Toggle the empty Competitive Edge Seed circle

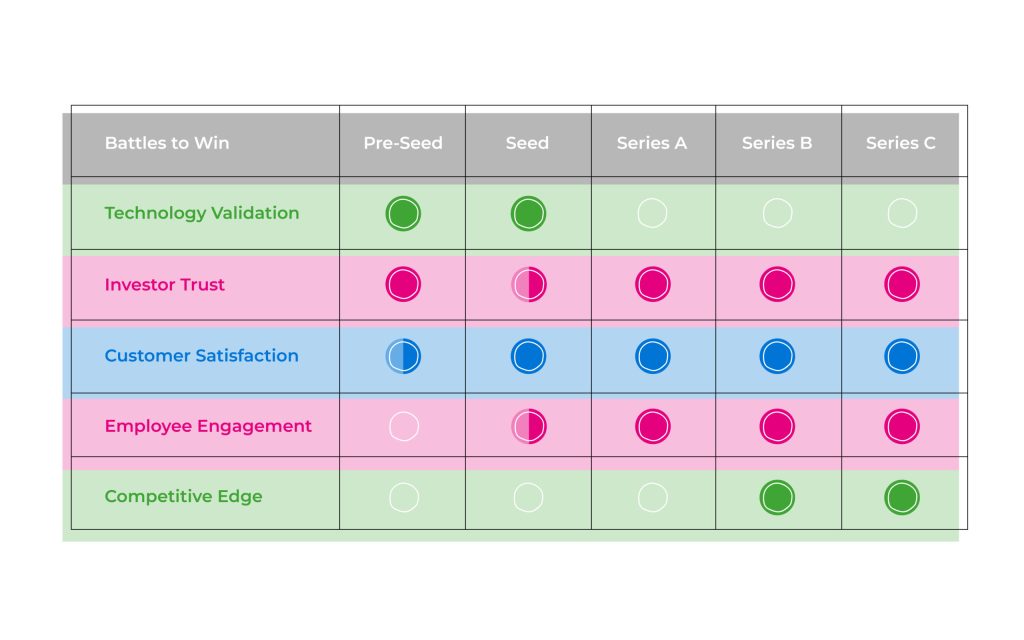click(528, 498)
